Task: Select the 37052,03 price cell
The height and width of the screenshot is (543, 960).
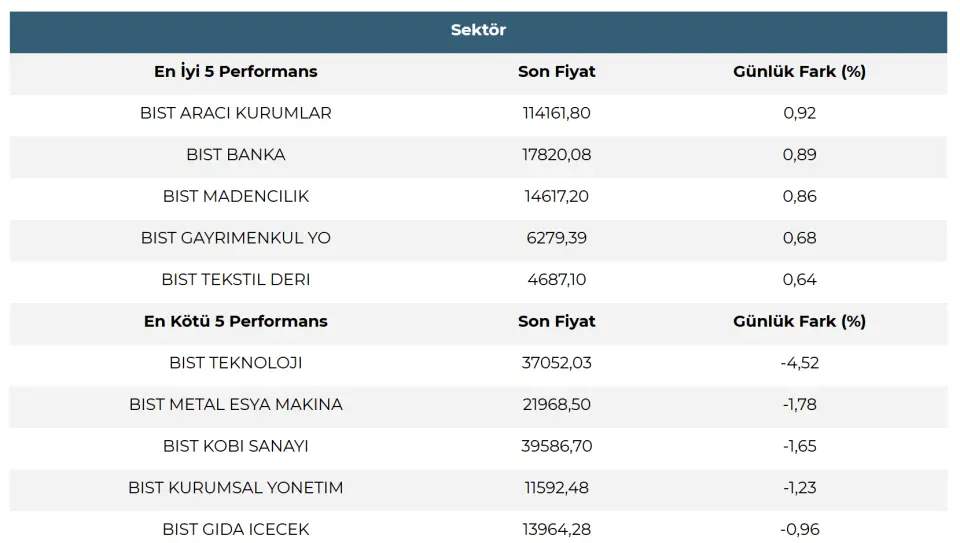Action: click(x=556, y=363)
